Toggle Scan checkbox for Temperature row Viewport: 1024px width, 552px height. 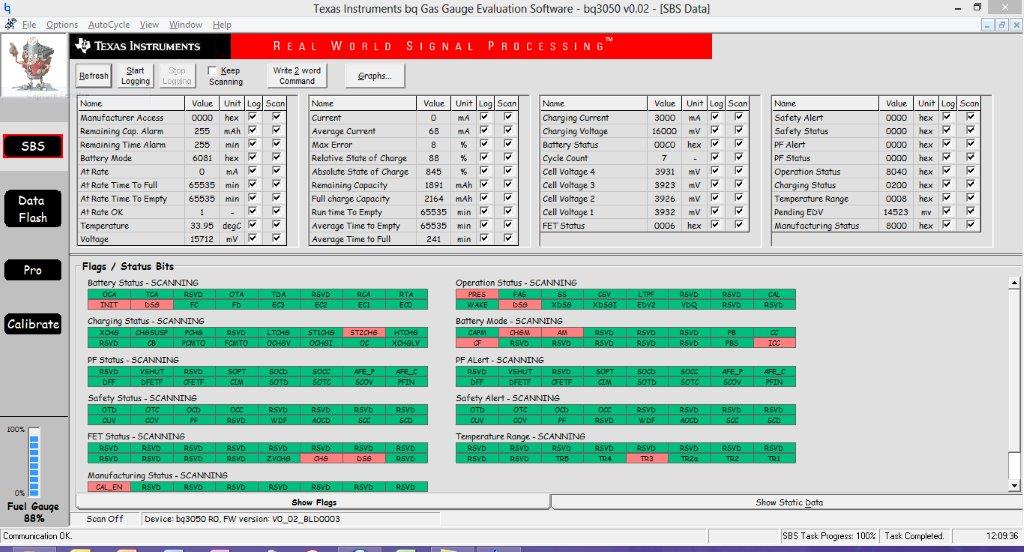tap(276, 225)
